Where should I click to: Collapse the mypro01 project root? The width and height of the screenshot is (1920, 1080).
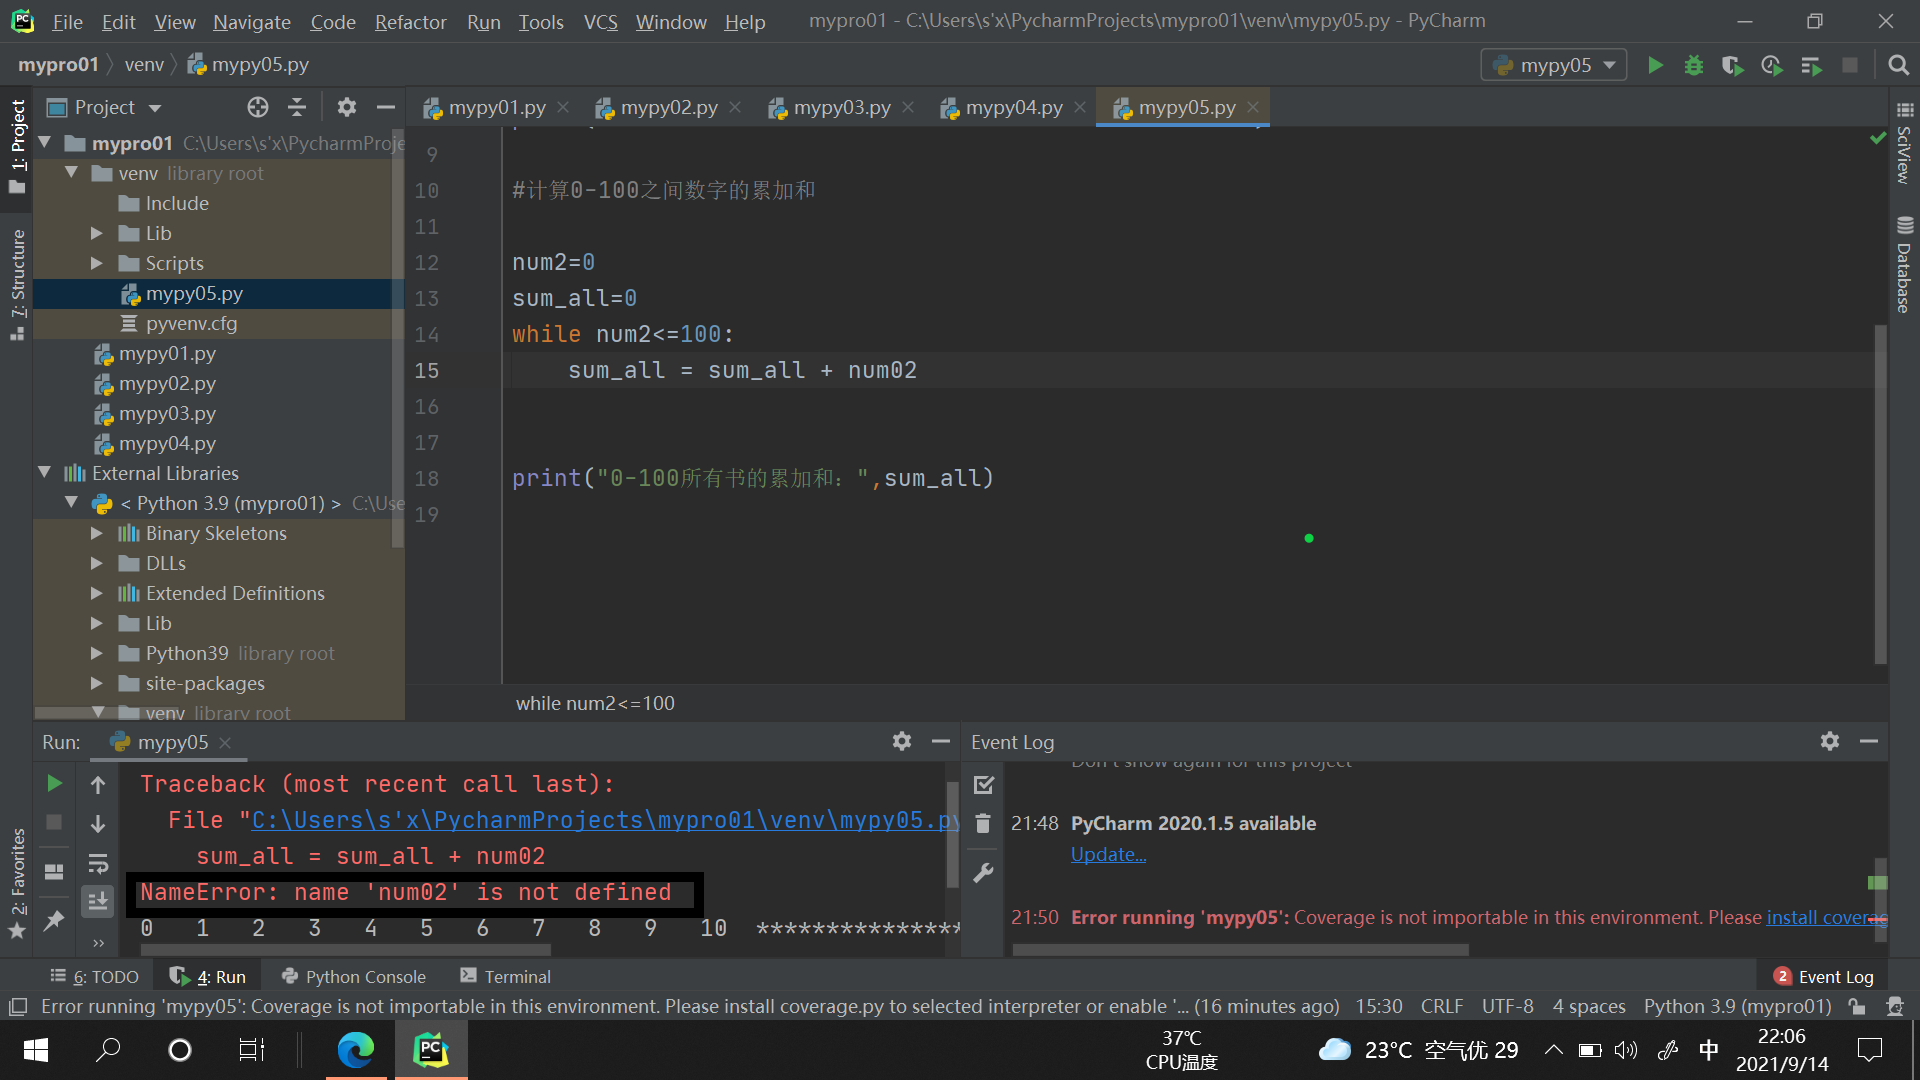pos(45,143)
